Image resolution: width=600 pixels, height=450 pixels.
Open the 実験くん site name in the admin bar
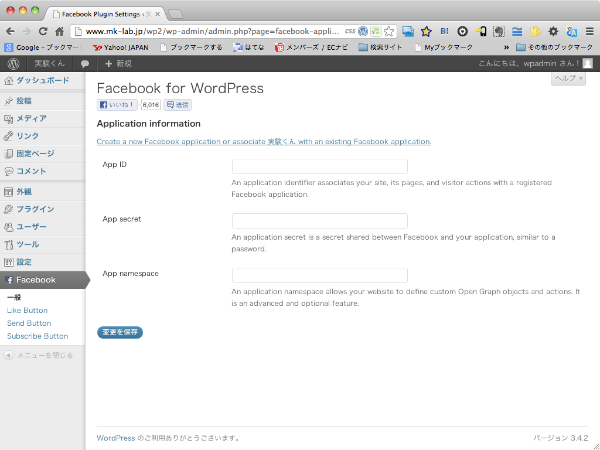50,64
